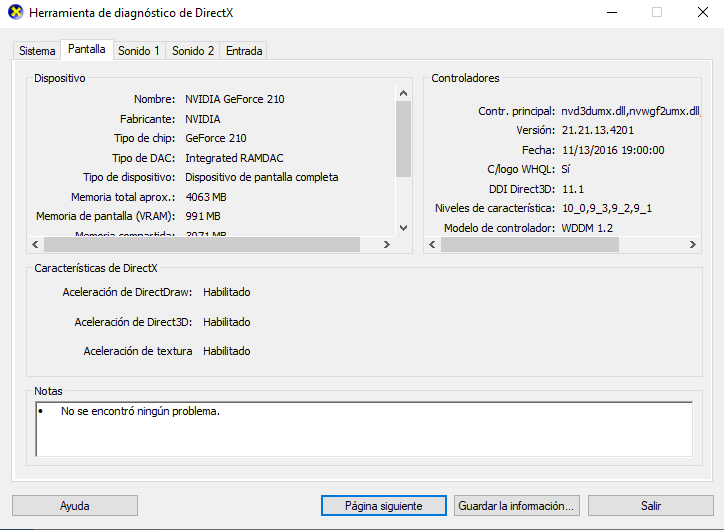Go to the Entrada tab

pyautogui.click(x=244, y=51)
